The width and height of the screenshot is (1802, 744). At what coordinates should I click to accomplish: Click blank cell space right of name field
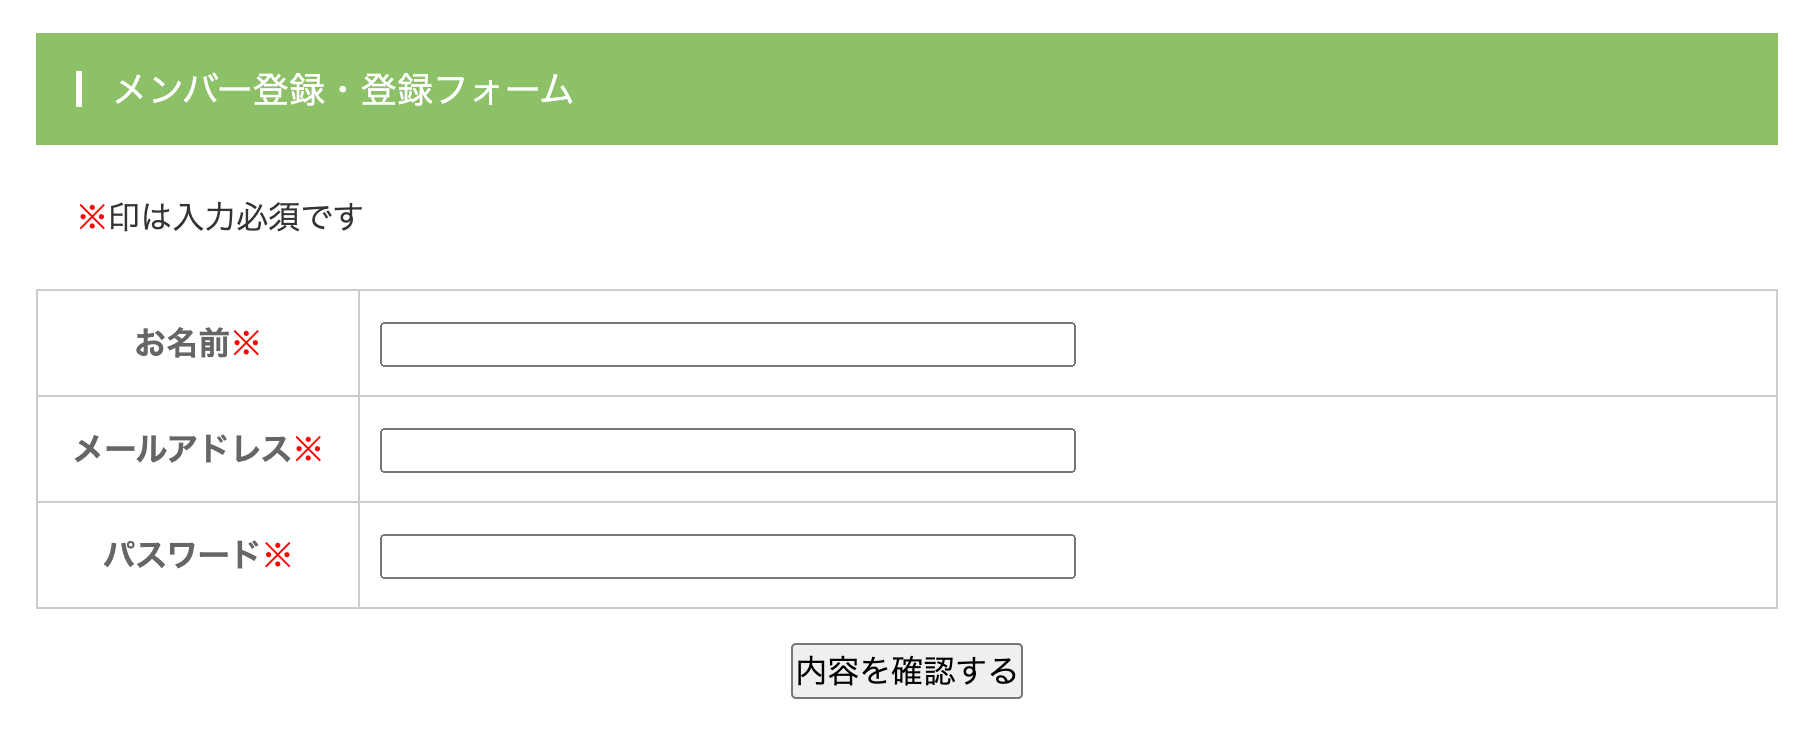(1420, 345)
